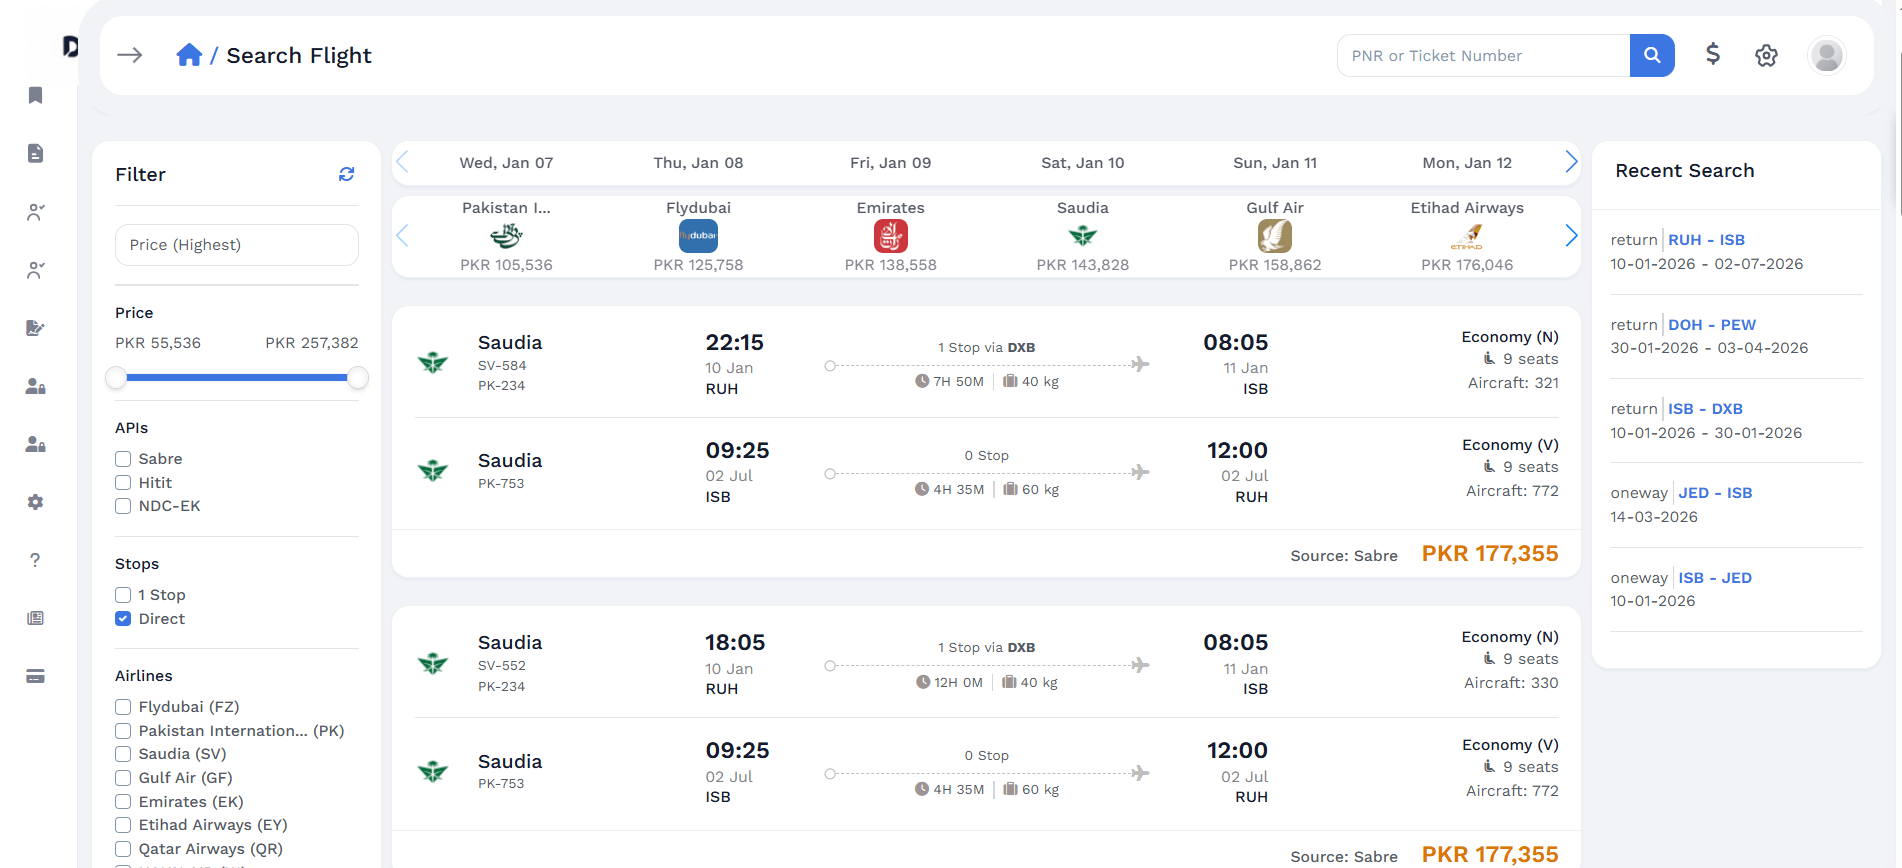Viewport: 1902px width, 868px height.
Task: Check the Qatar Airways (QR) filter
Action: point(123,849)
